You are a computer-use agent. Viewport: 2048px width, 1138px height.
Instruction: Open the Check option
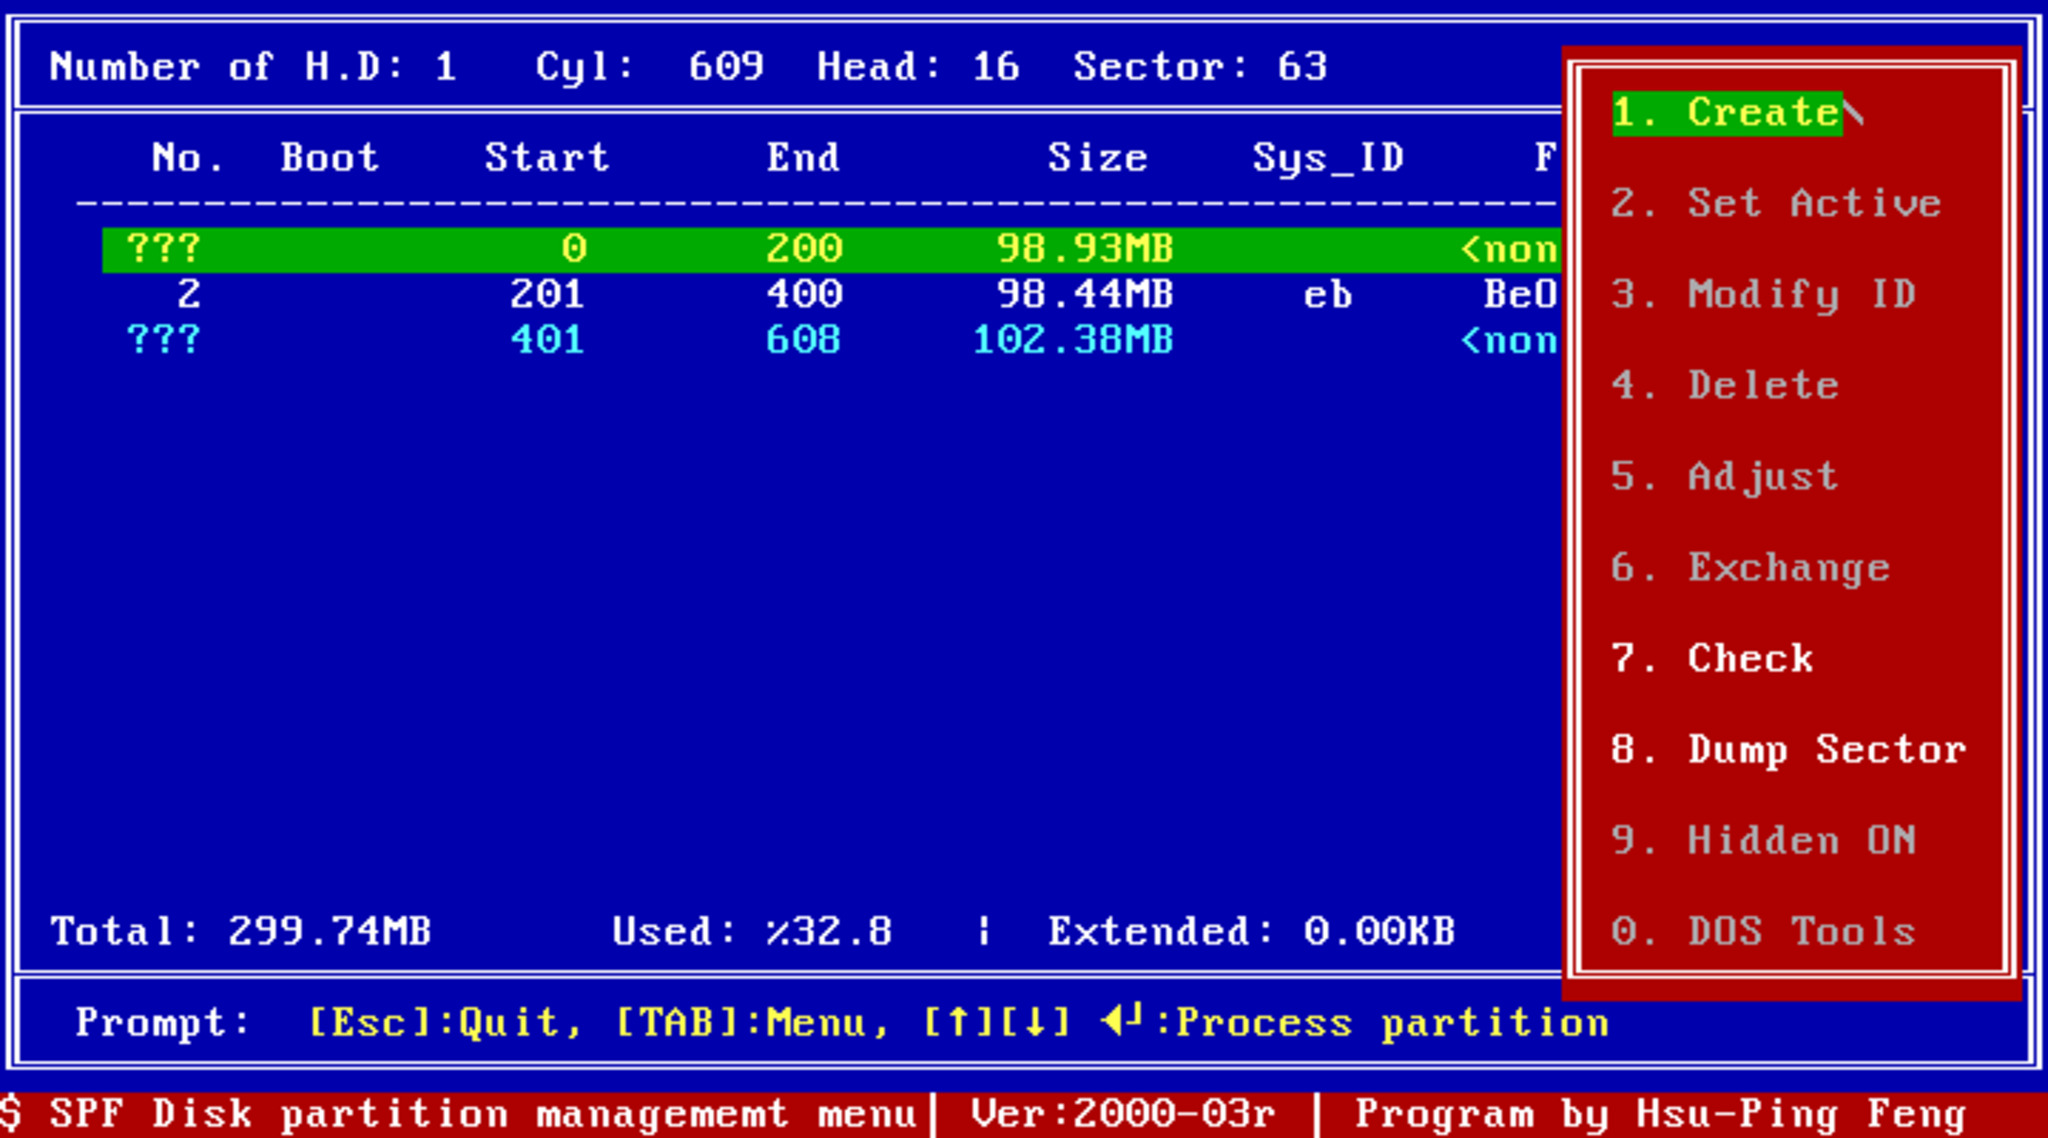point(1712,658)
